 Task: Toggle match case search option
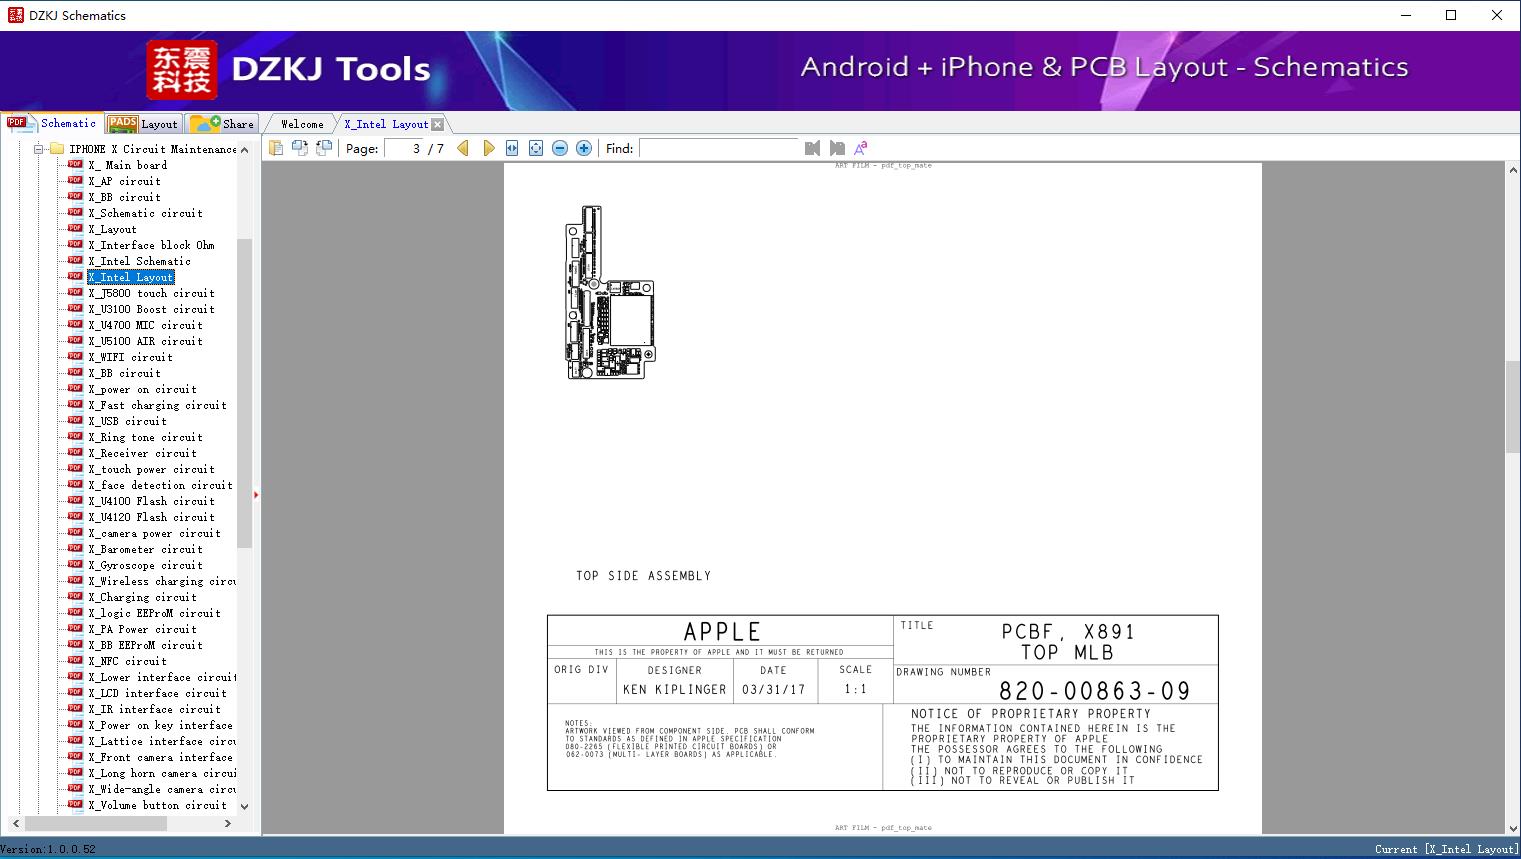[x=861, y=148]
